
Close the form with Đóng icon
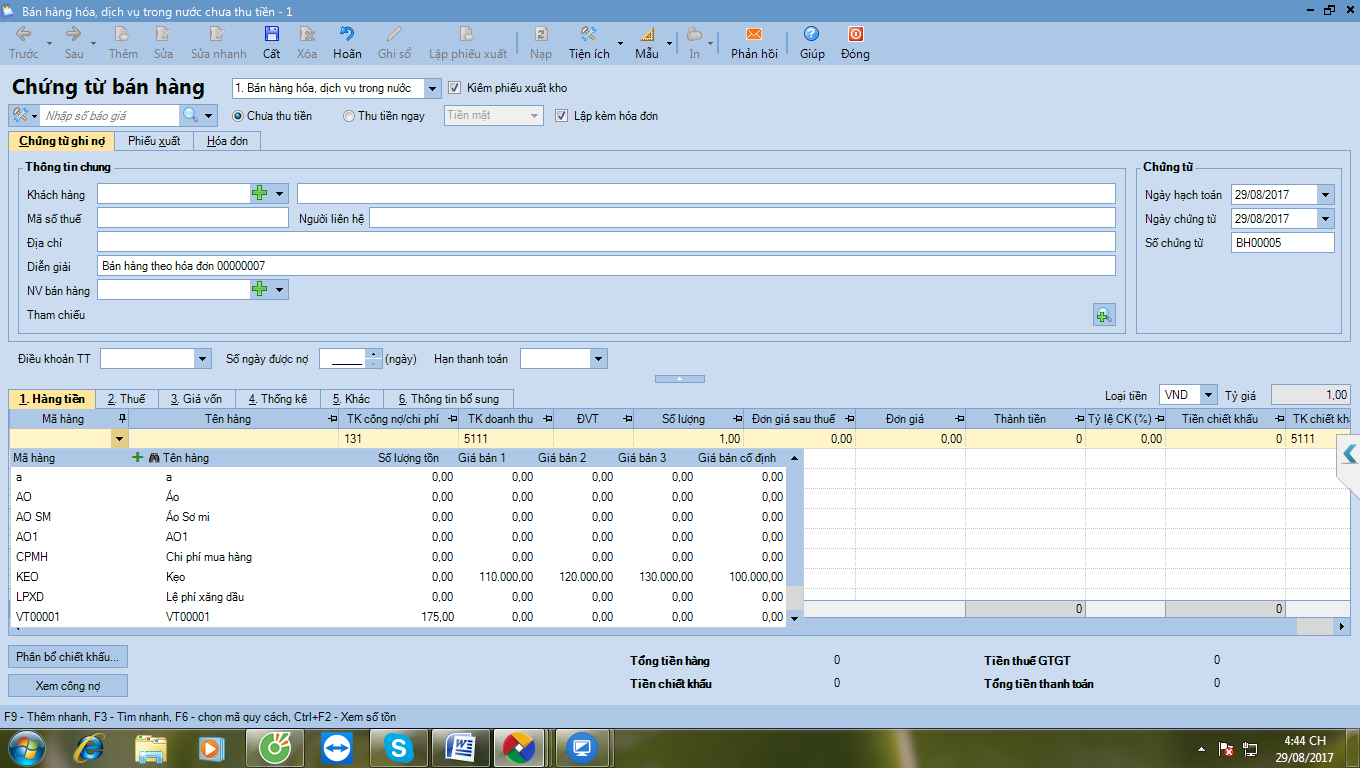tap(855, 34)
